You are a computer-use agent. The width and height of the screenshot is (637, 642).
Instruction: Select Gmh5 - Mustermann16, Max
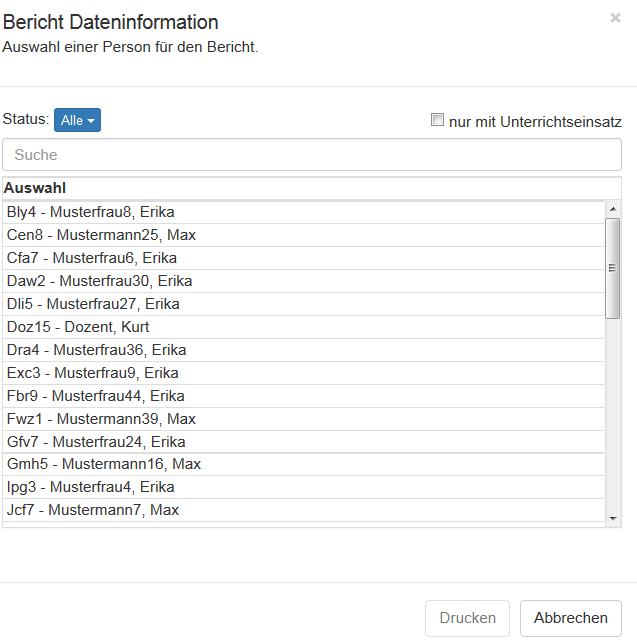click(x=104, y=464)
